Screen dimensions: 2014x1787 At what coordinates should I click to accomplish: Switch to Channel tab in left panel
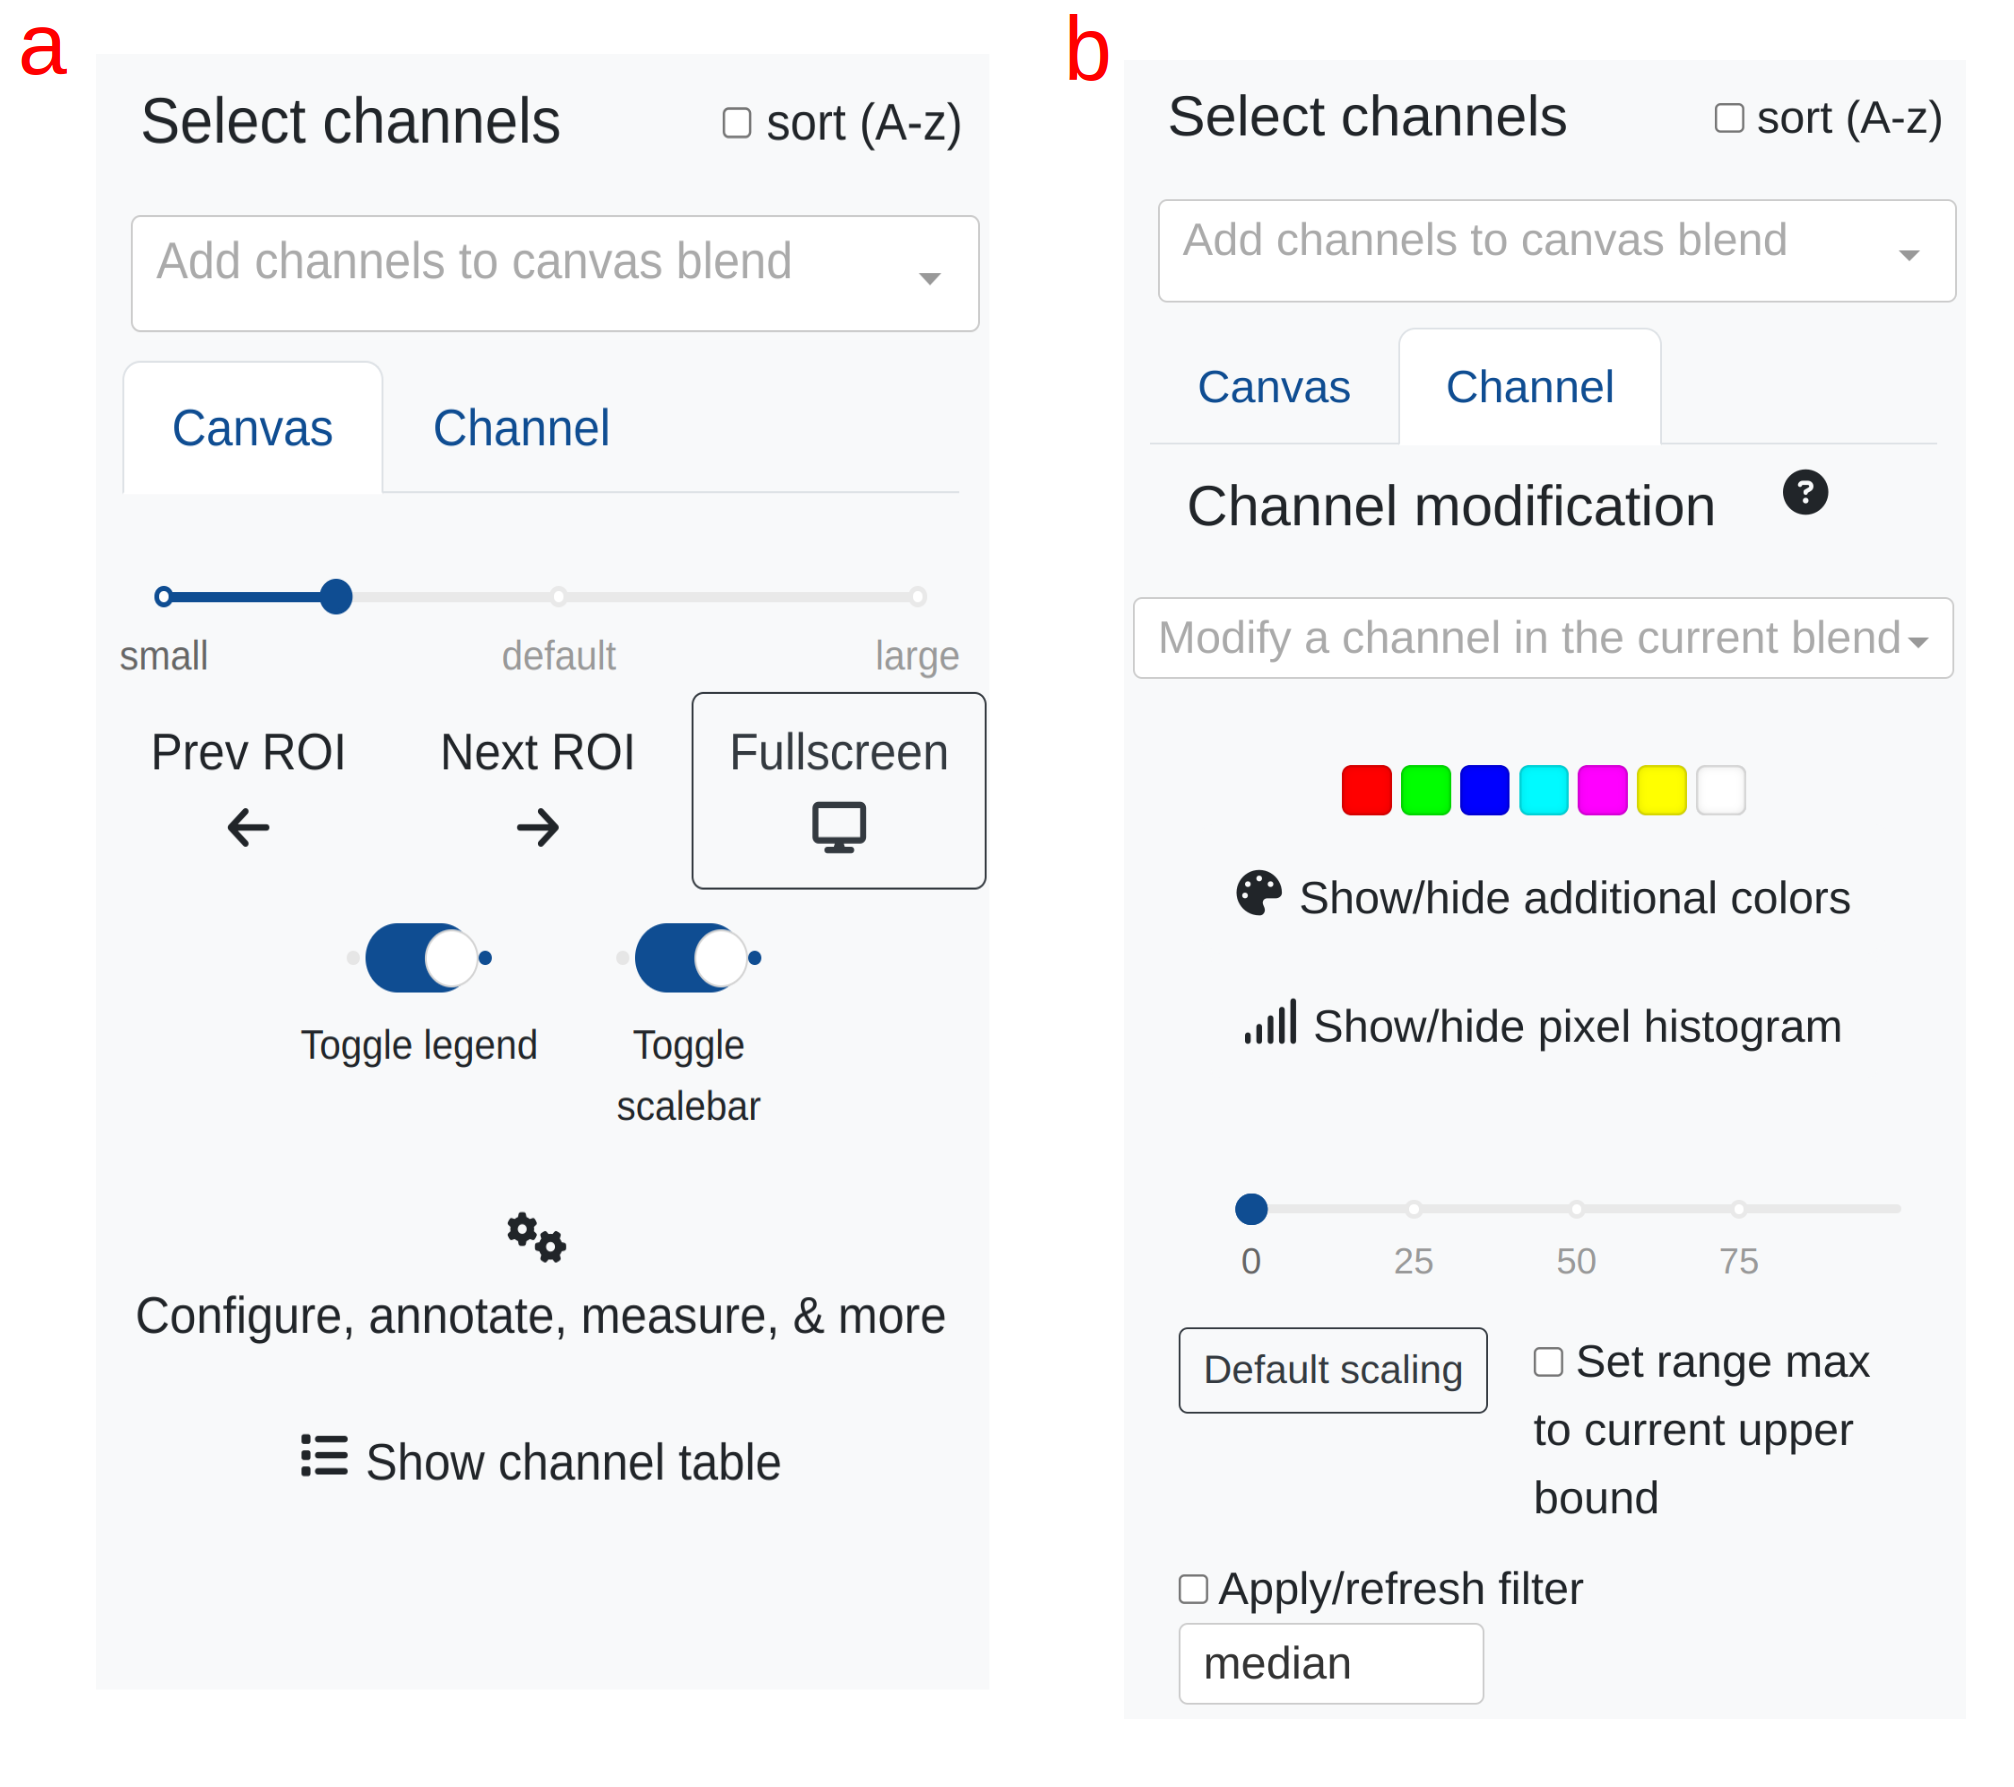521,429
